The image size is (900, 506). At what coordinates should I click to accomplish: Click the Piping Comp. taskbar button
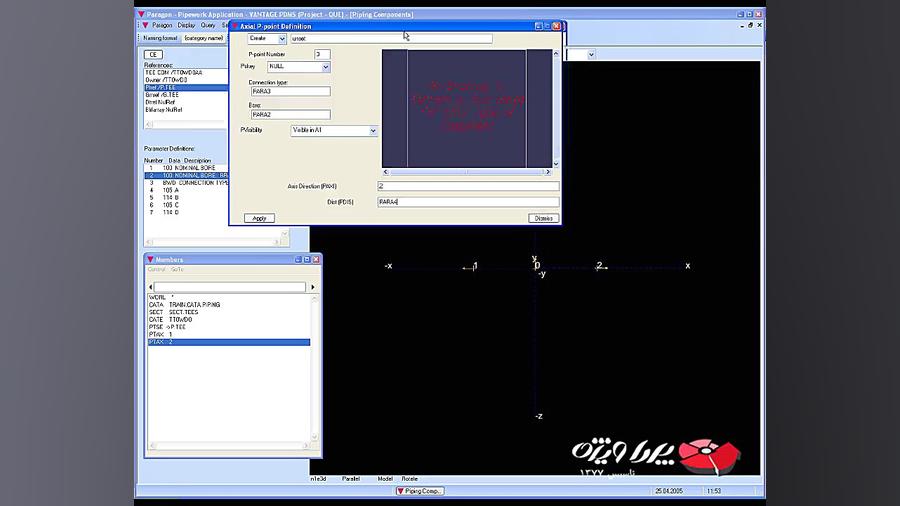tap(420, 491)
